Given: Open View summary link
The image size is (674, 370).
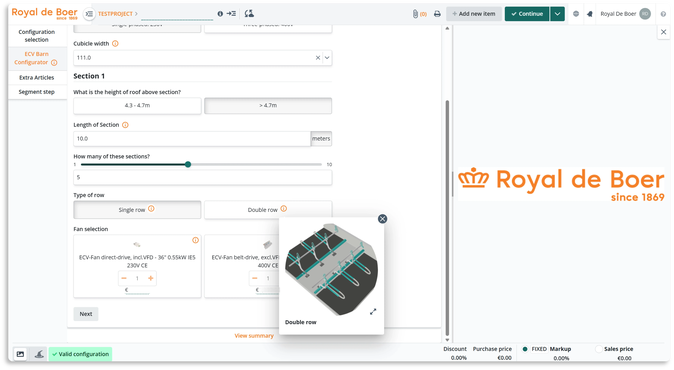Looking at the screenshot, I should pyautogui.click(x=254, y=336).
